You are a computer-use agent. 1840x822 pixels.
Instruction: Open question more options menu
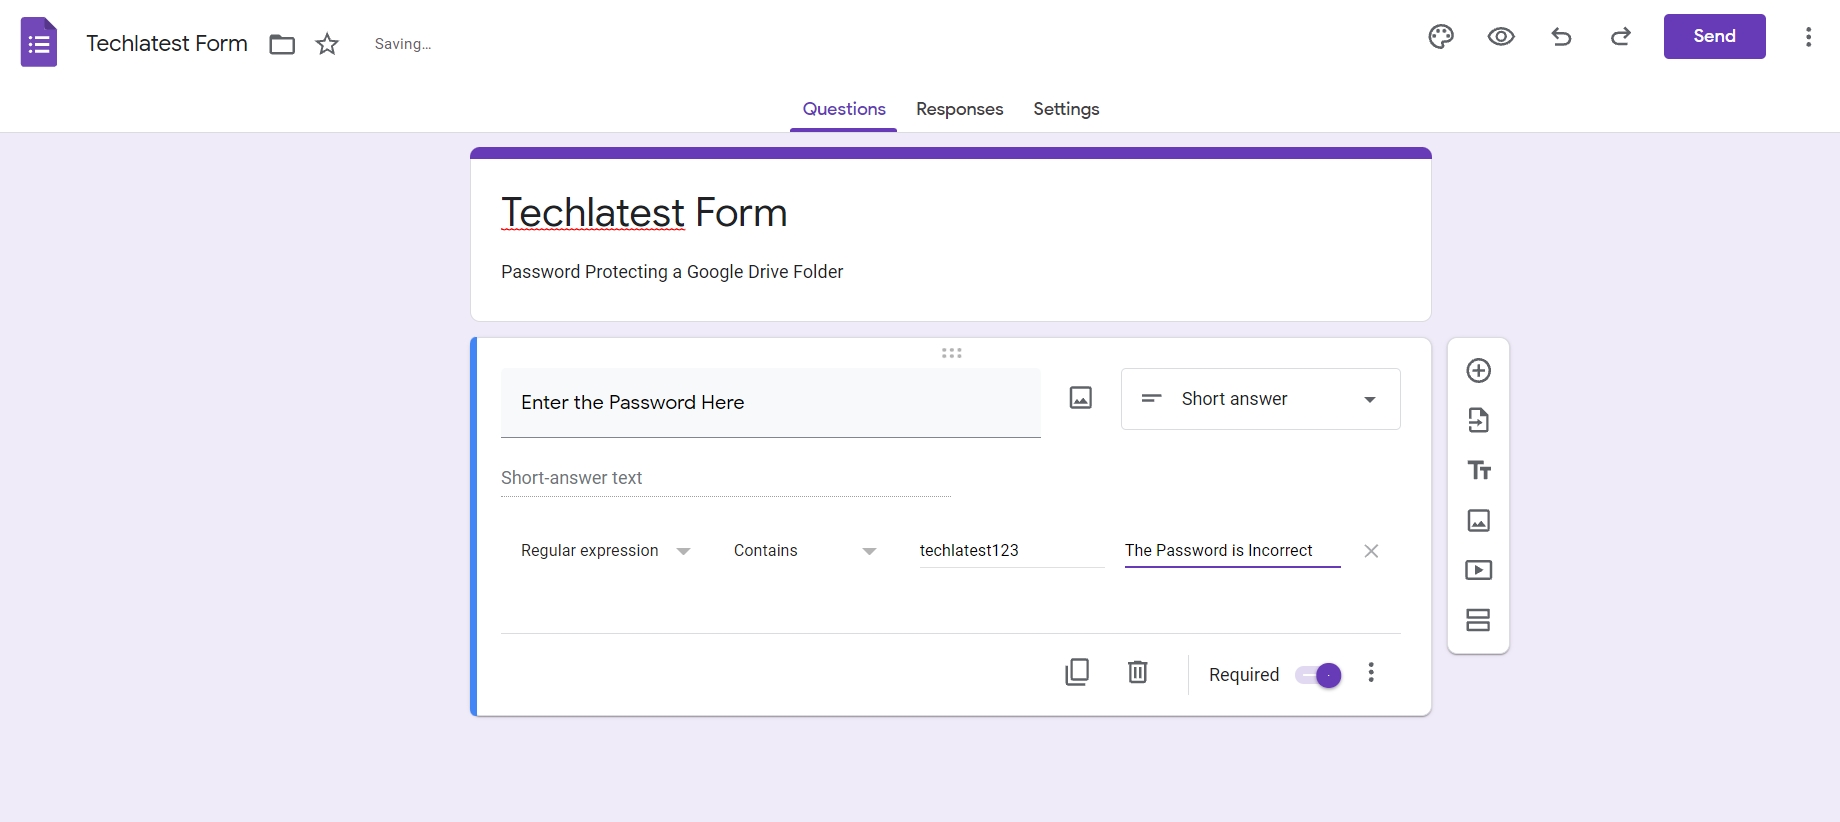(1371, 673)
